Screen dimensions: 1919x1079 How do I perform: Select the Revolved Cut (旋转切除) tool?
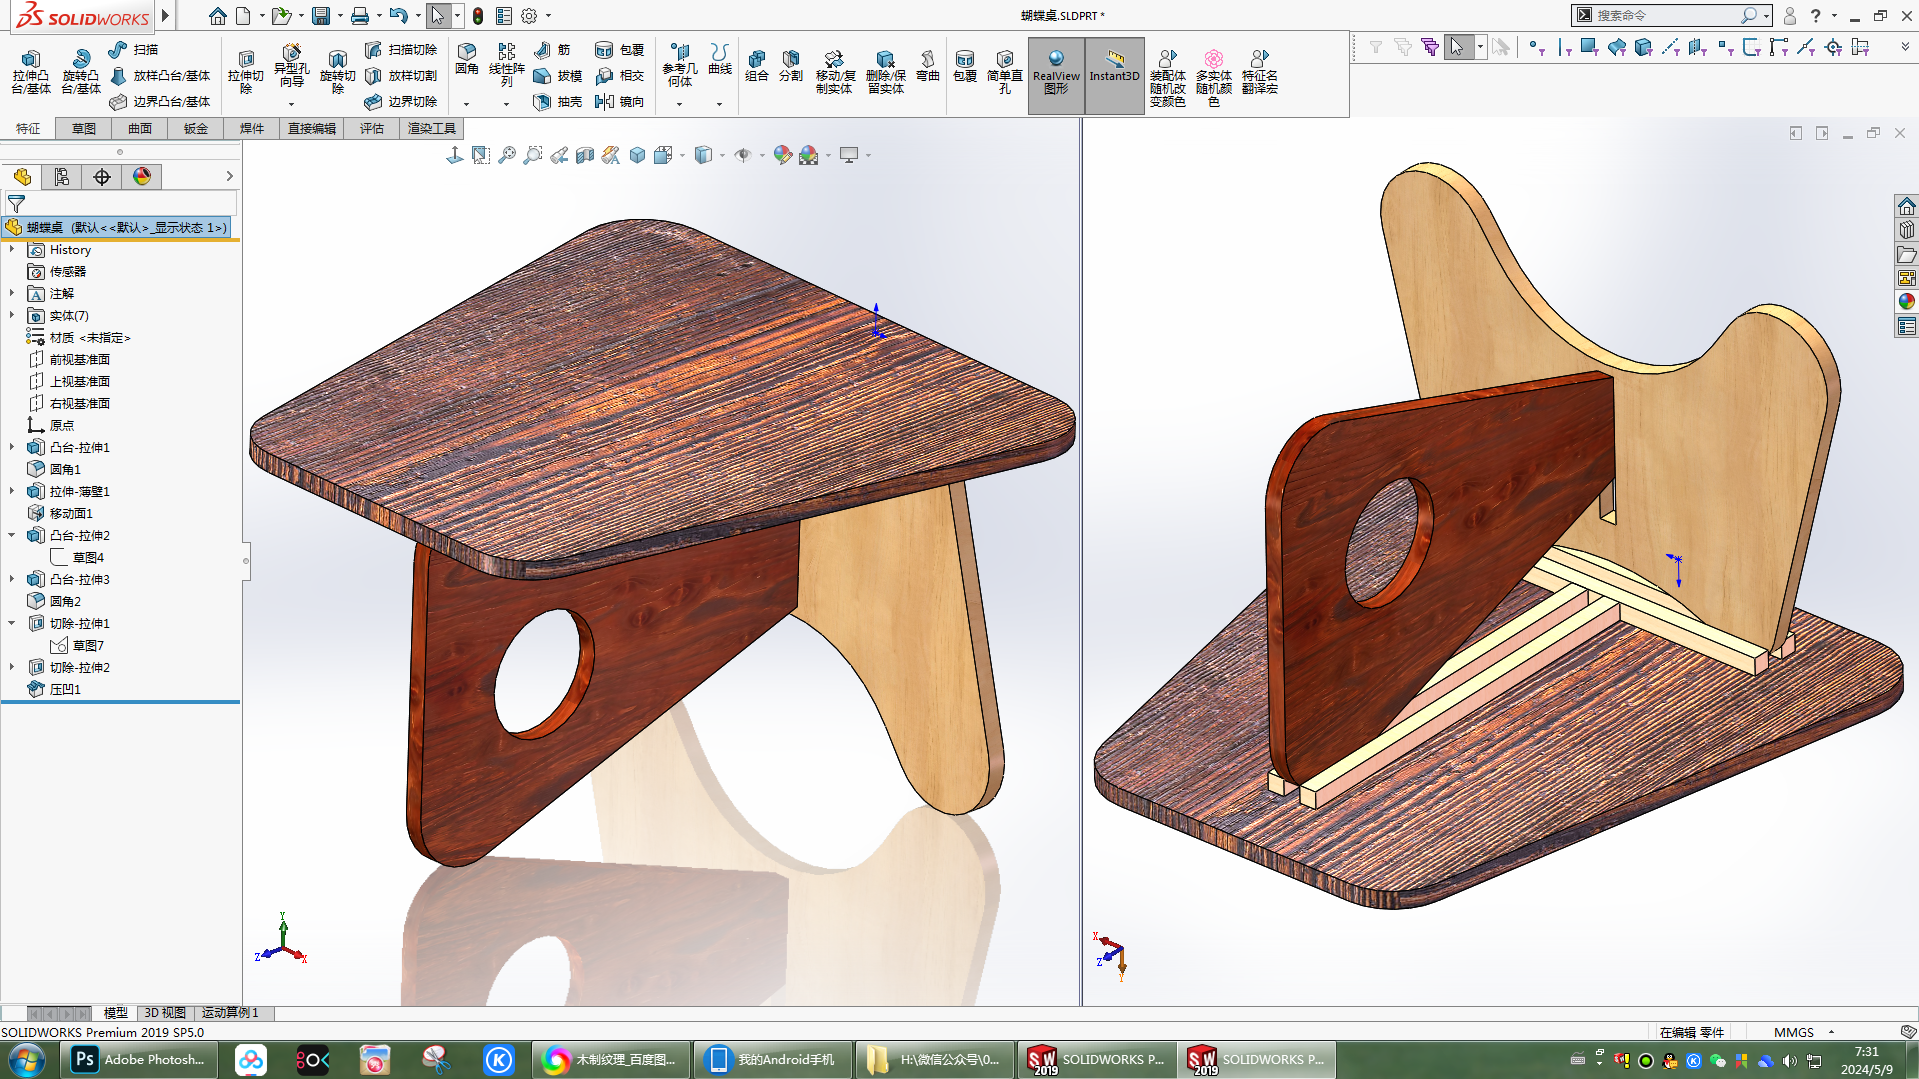point(337,71)
